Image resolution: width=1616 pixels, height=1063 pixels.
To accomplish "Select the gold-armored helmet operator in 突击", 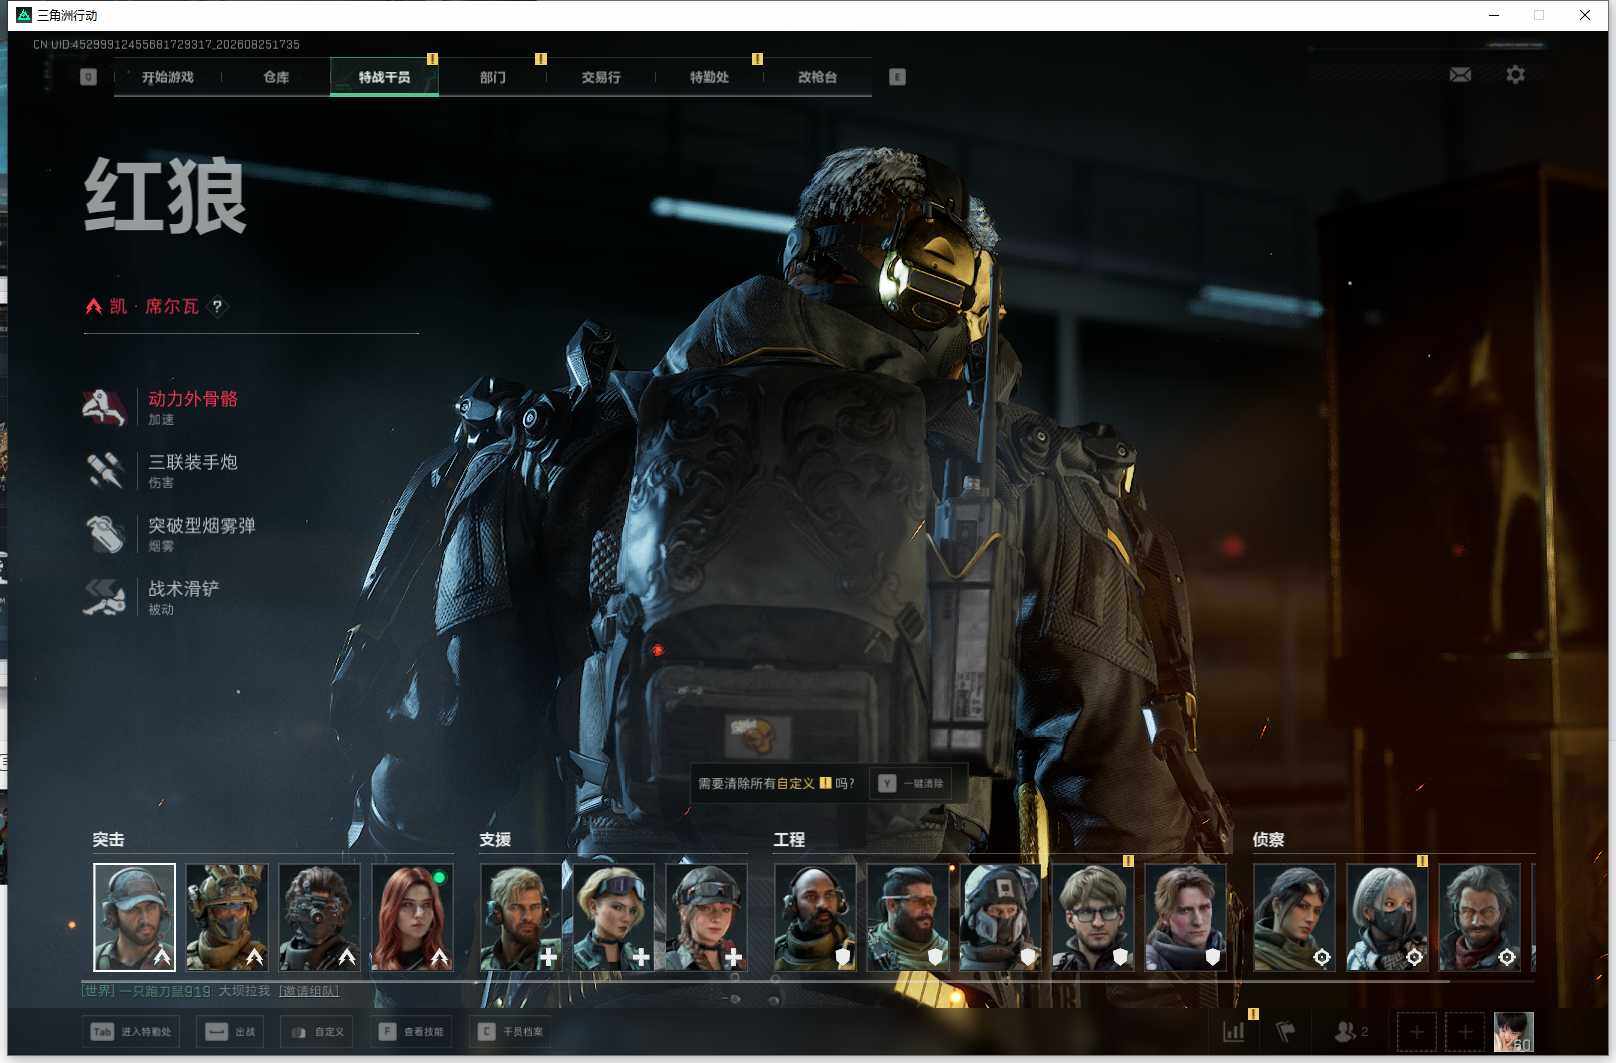I will [x=227, y=917].
